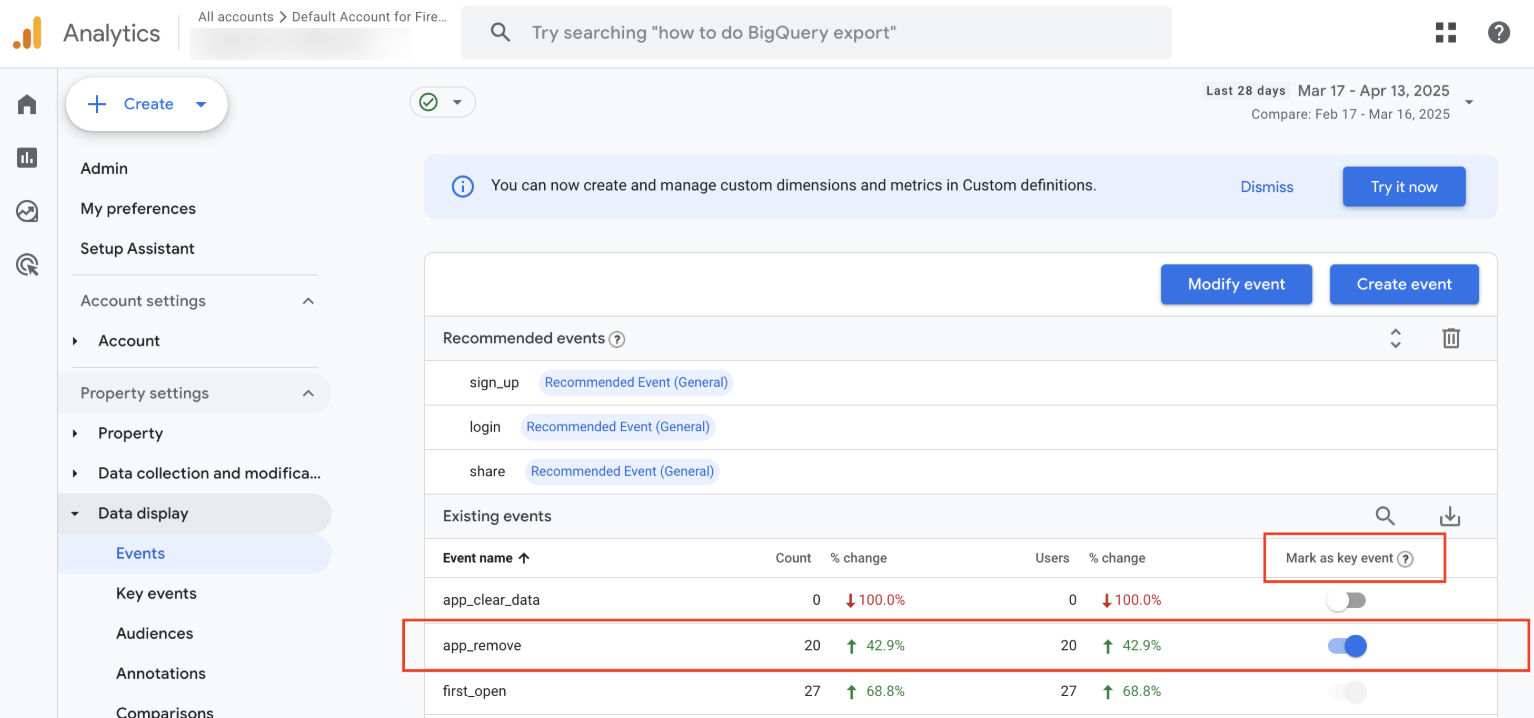Enable key event toggle for app_clear_data
Screen dimensions: 1534x718
pos(1346,600)
